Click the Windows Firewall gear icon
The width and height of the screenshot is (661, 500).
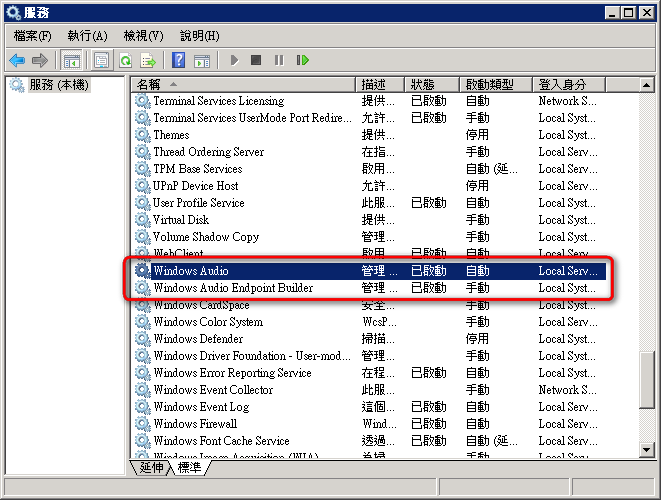coord(142,424)
